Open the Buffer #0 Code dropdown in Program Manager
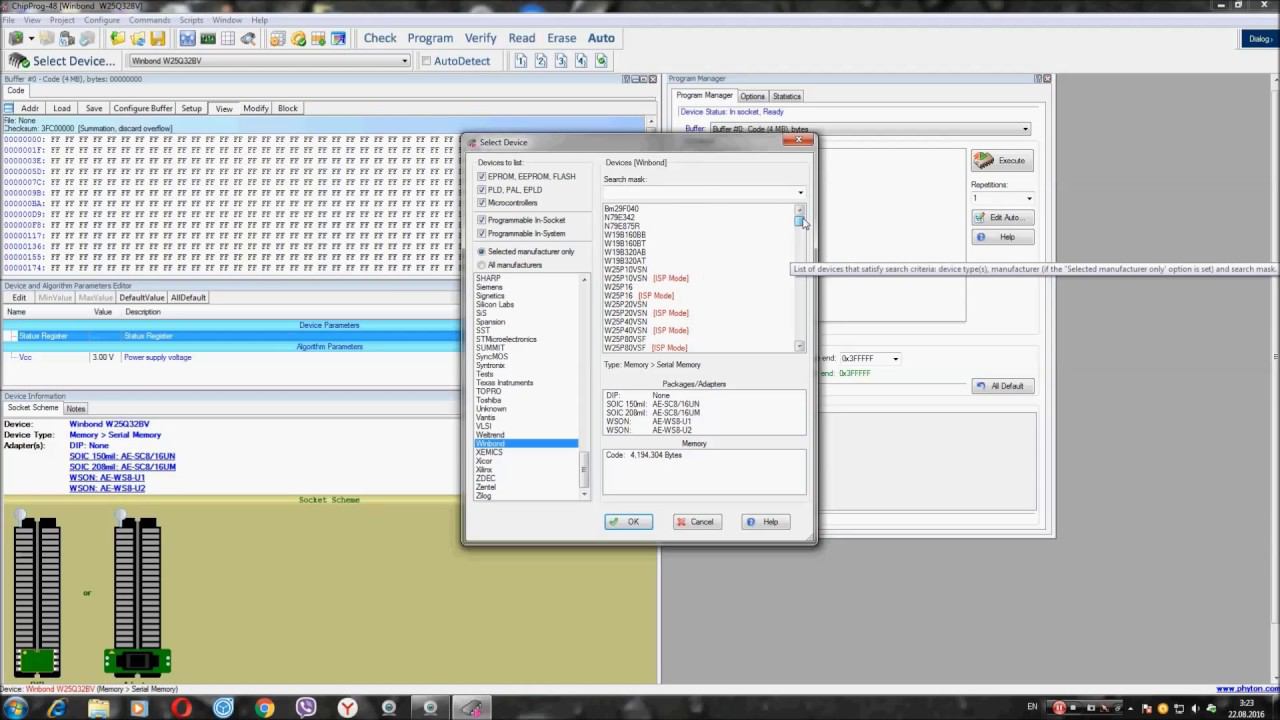The width and height of the screenshot is (1280, 720). [x=1024, y=129]
